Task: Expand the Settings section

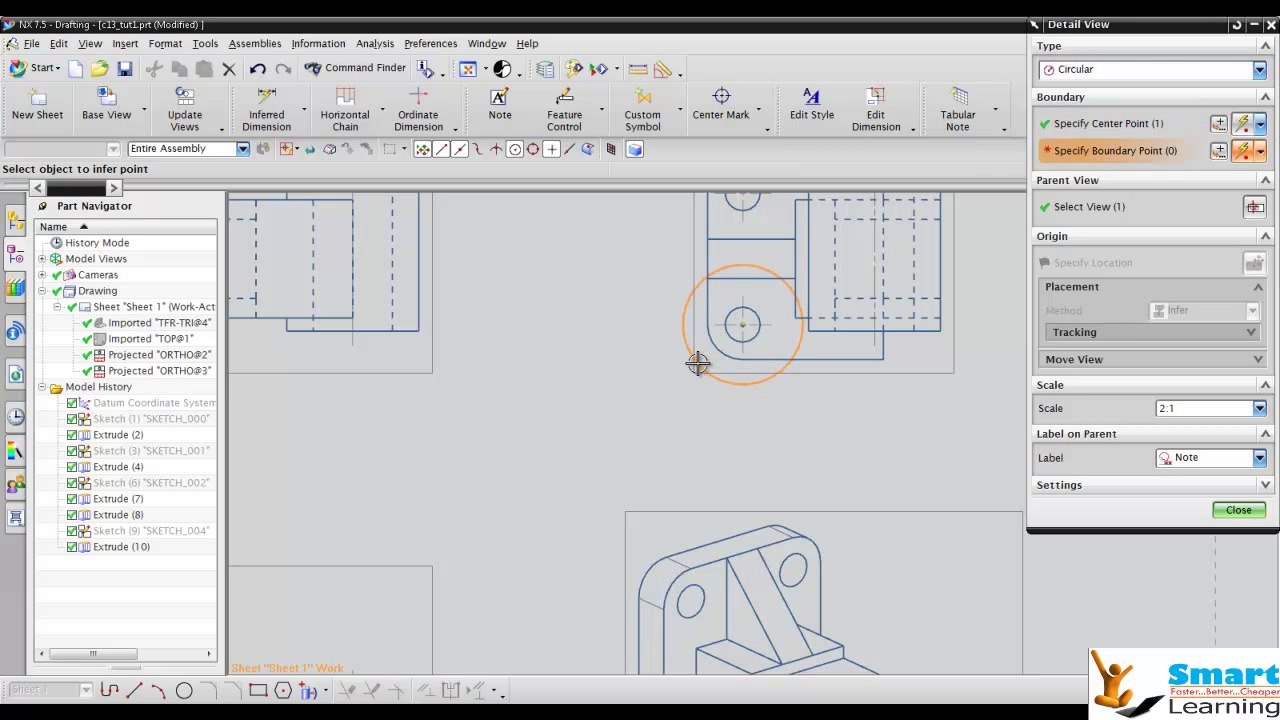Action: click(x=1152, y=485)
